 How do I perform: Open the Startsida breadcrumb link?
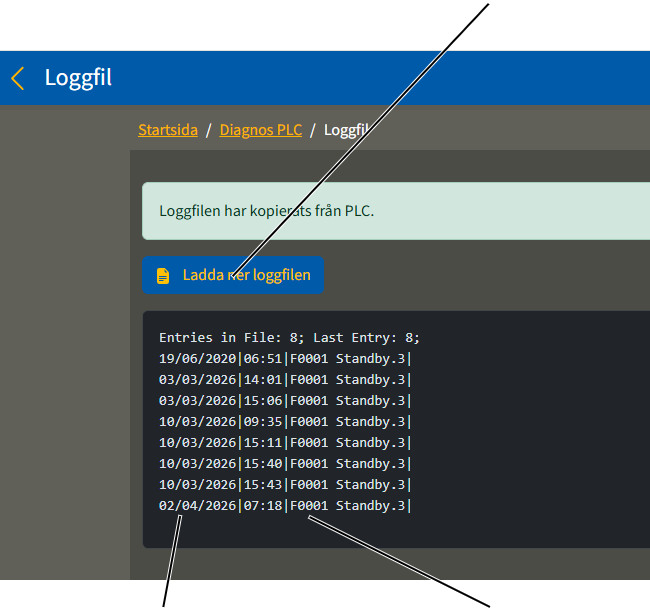click(168, 130)
